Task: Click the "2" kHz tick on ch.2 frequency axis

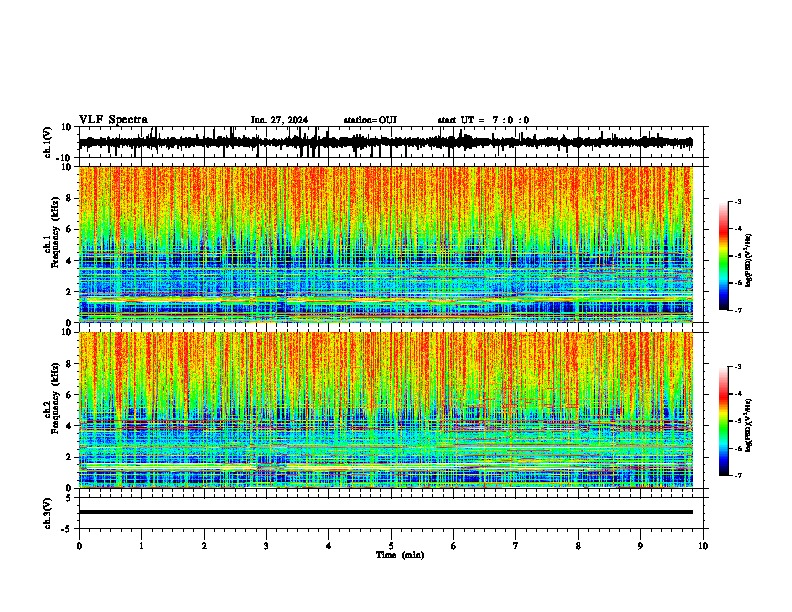Action: 69,457
